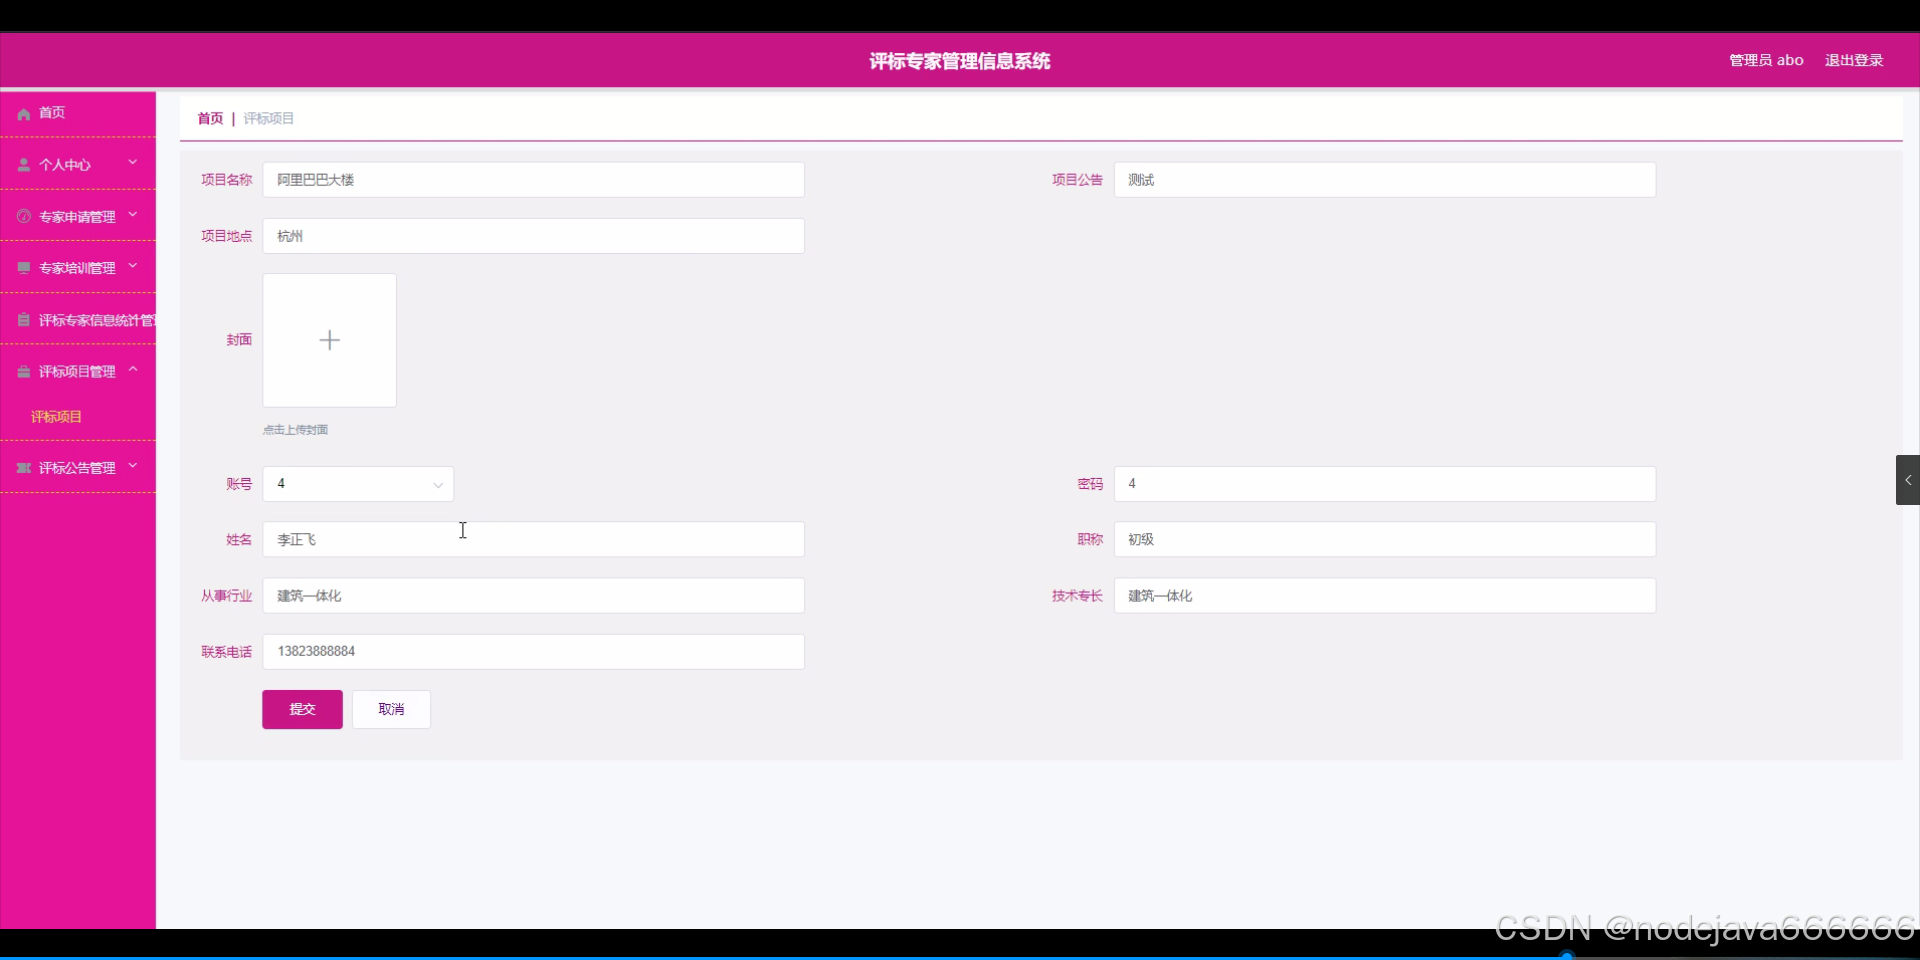
Task: Expand the 评标公告管理 menu chevron
Action: (133, 466)
